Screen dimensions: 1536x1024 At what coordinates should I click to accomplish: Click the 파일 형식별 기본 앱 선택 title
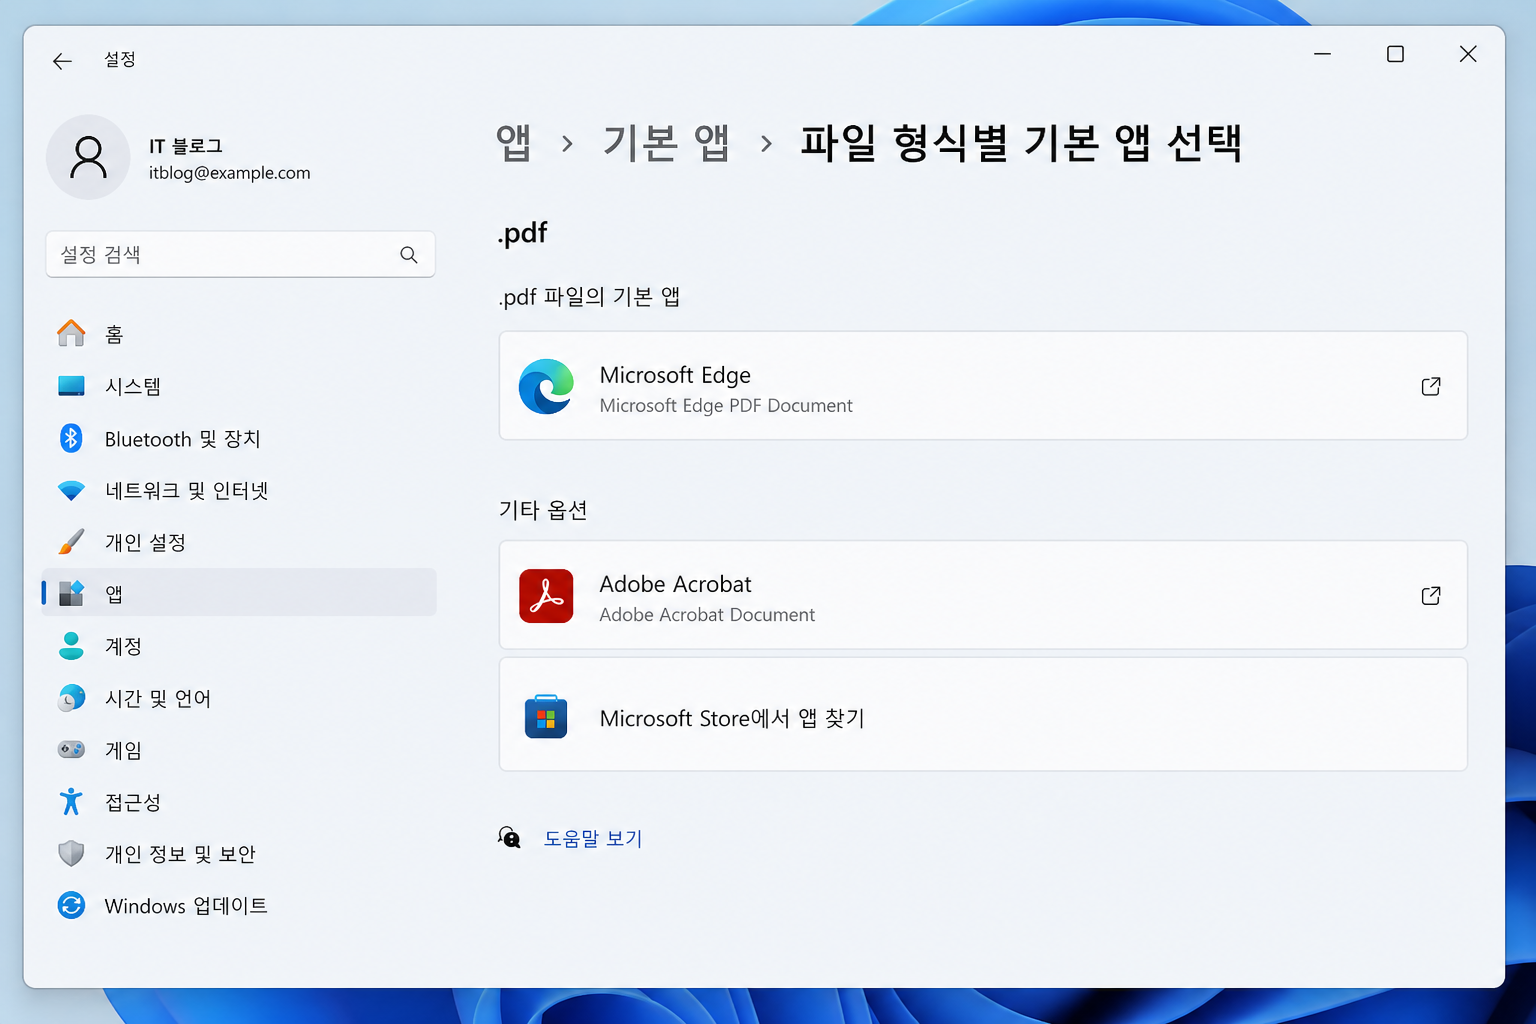pyautogui.click(x=1021, y=143)
